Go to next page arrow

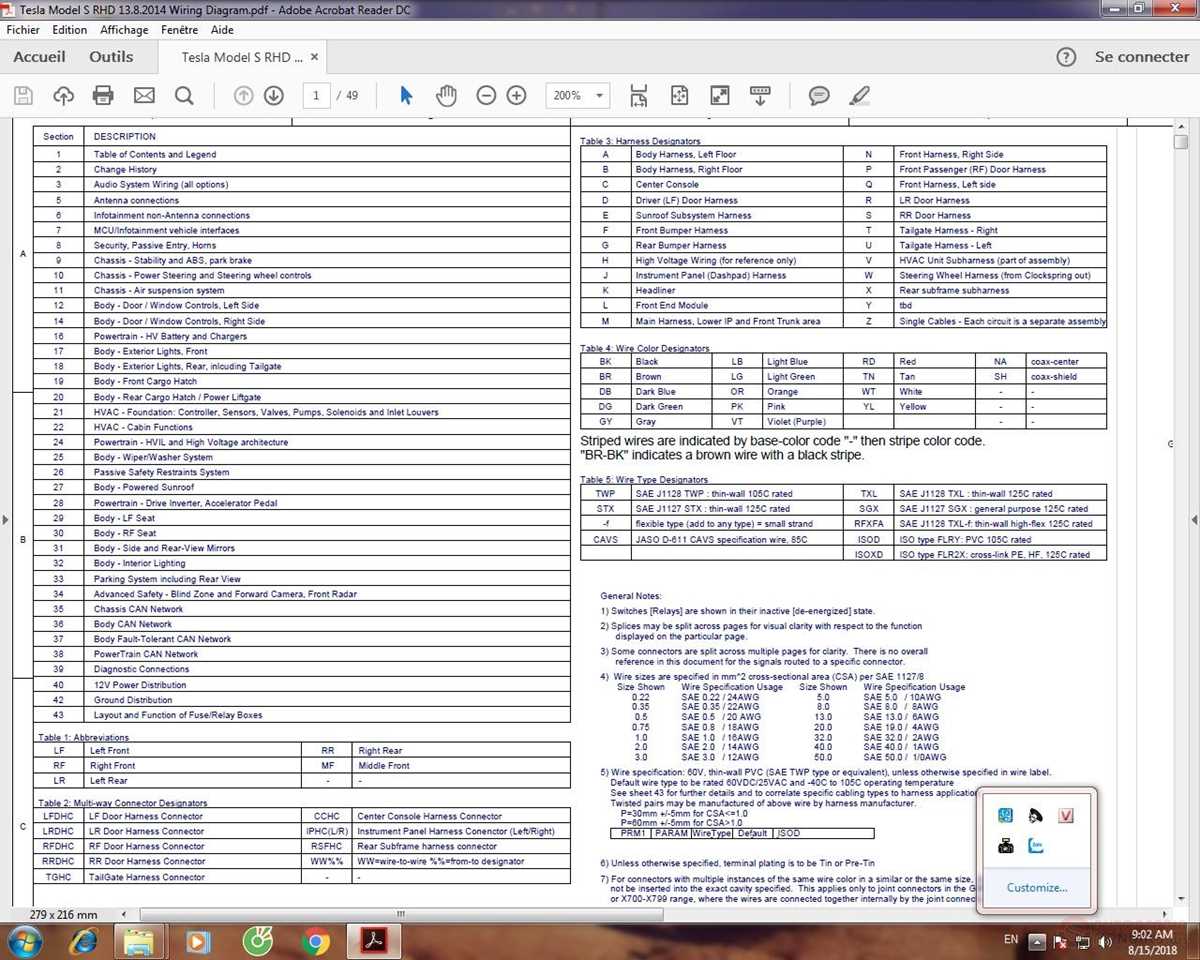[274, 96]
